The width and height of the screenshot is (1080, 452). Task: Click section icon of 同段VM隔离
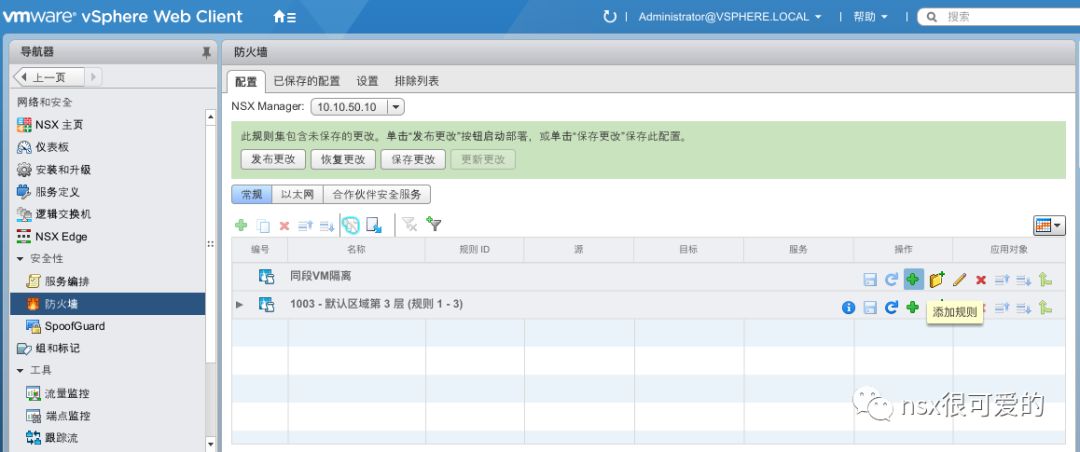266,276
